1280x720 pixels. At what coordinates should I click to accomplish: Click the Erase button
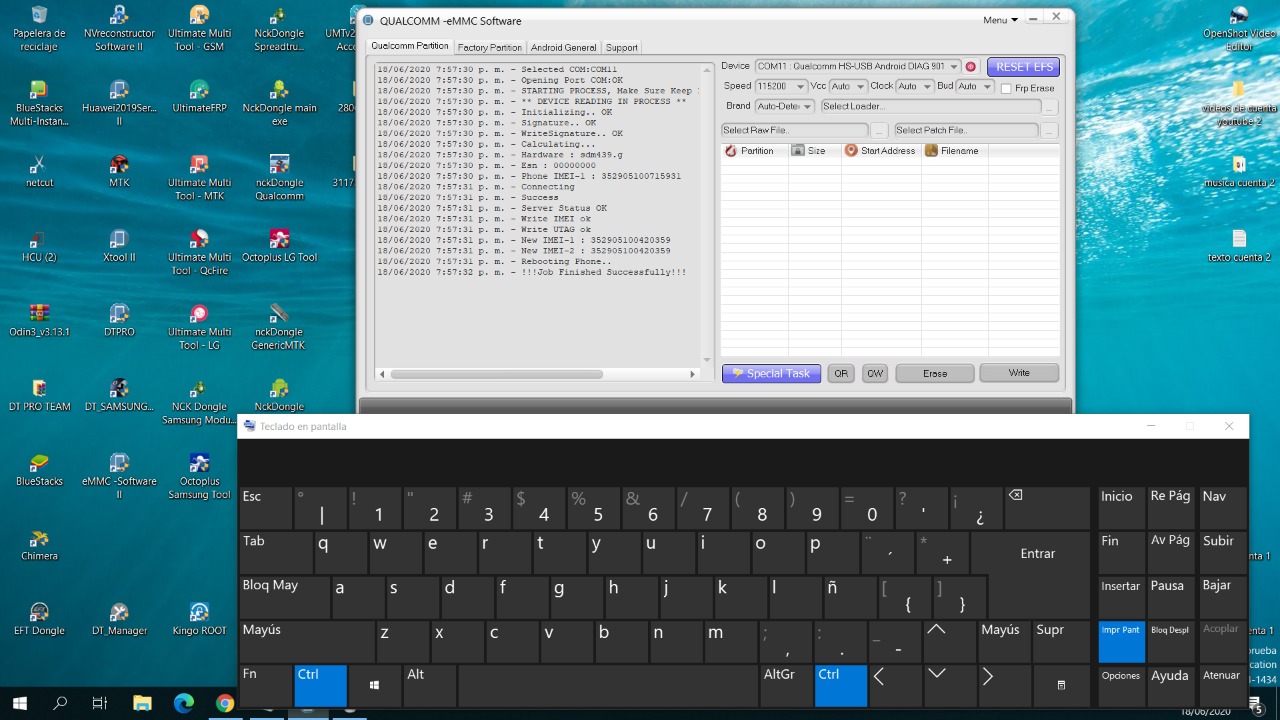(x=935, y=373)
